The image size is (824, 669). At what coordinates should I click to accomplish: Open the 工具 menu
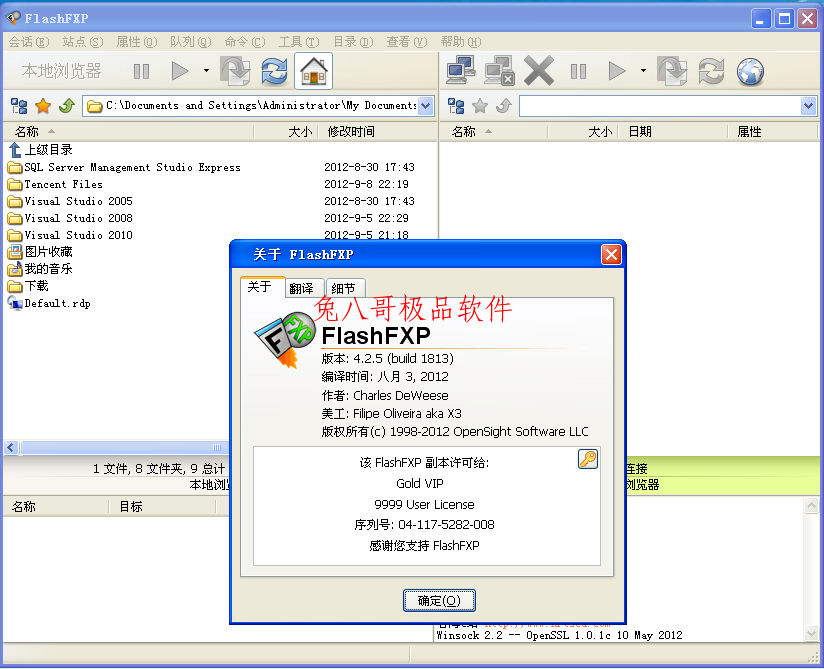click(299, 42)
